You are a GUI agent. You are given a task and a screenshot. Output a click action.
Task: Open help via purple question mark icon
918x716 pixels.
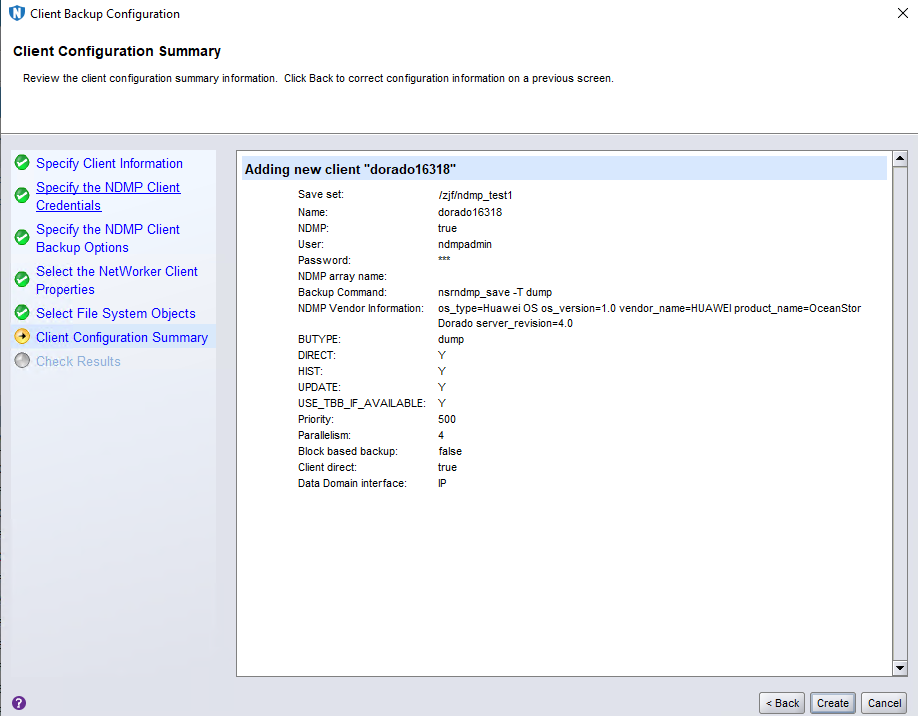[19, 703]
